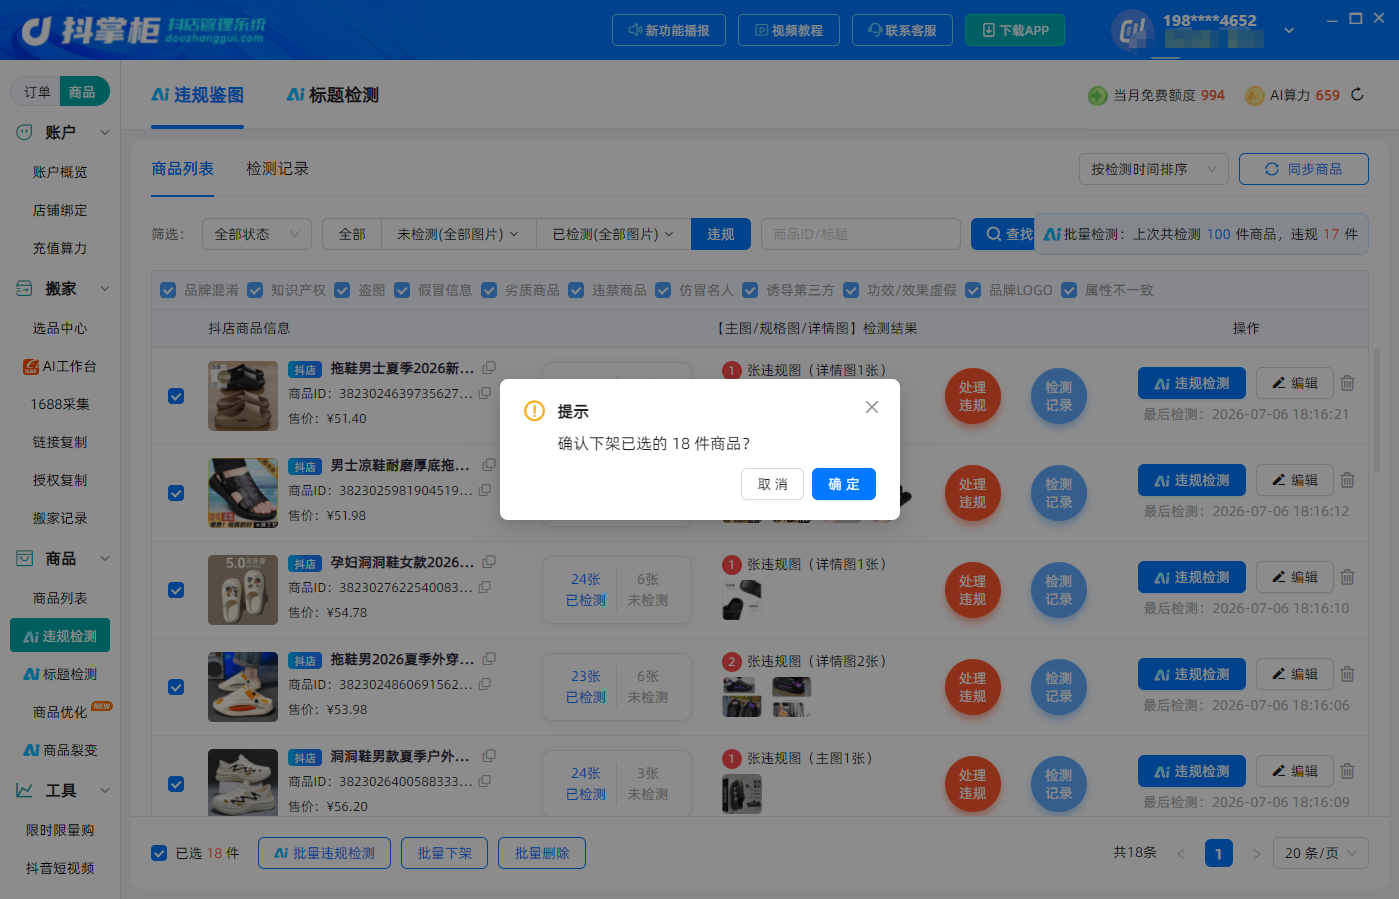Toggle the 假冒信息 filter checkbox
Viewport: 1399px width, 899px height.
pos(402,290)
